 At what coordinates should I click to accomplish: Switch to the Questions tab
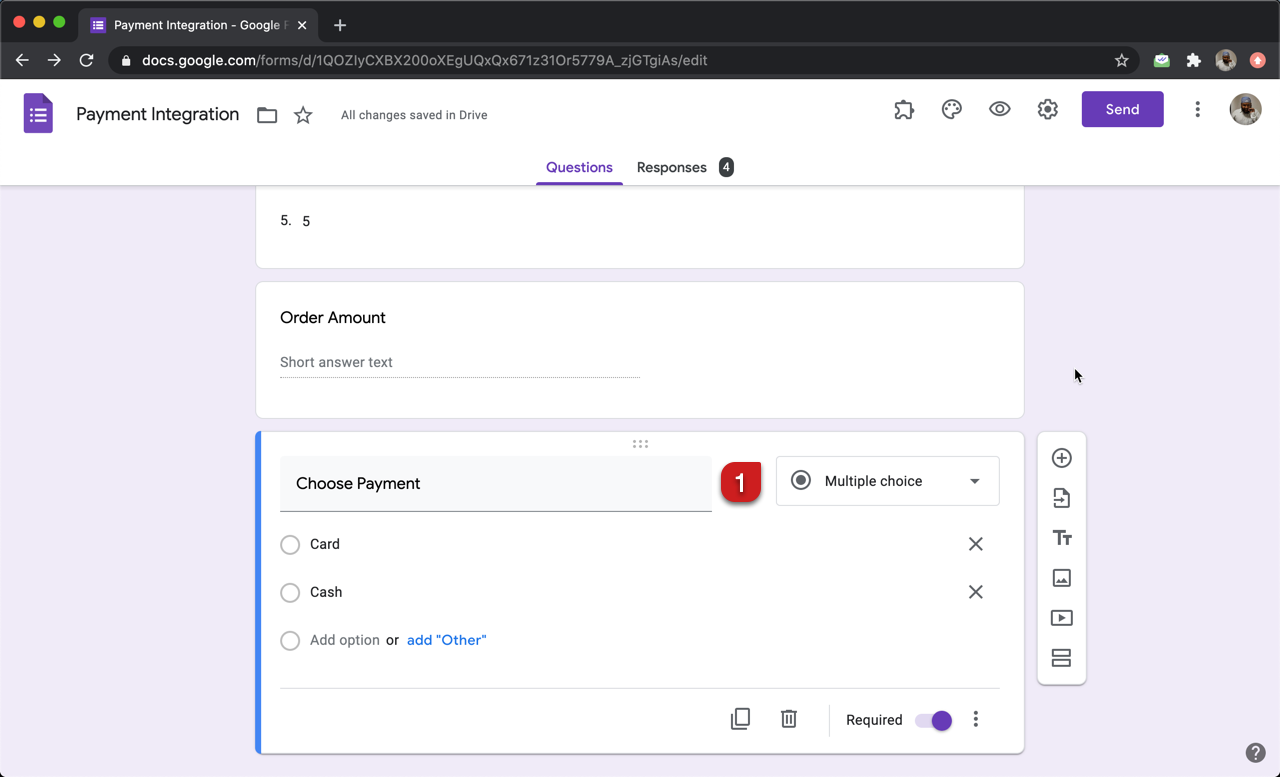(579, 167)
